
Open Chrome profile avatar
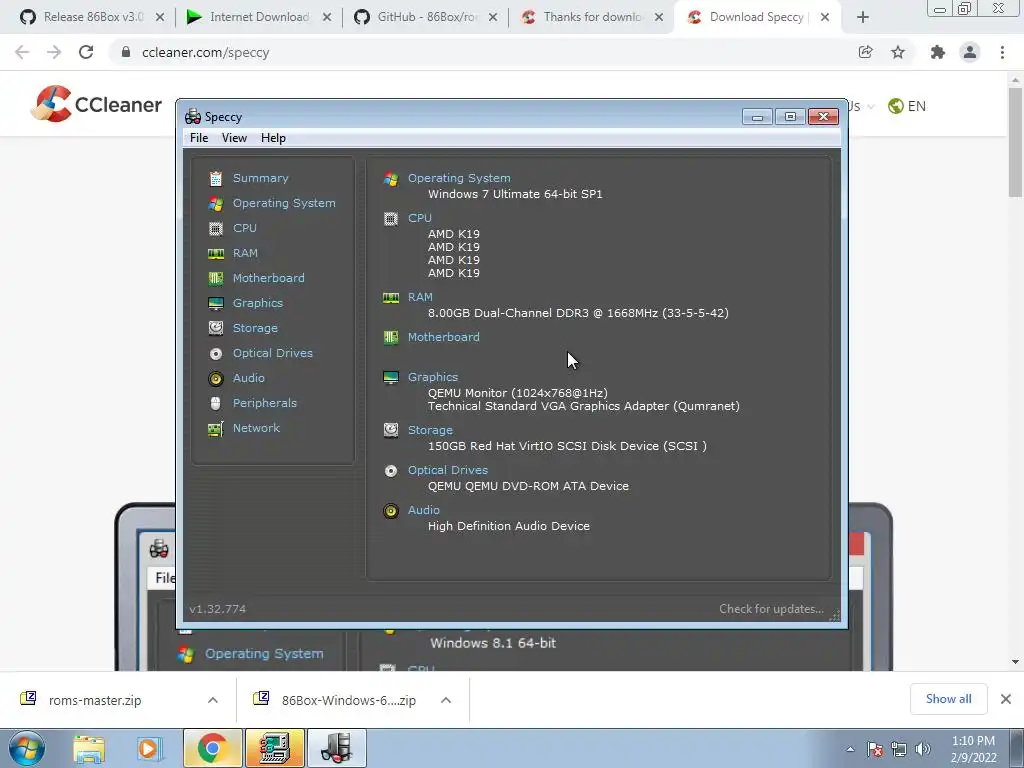pyautogui.click(x=970, y=52)
